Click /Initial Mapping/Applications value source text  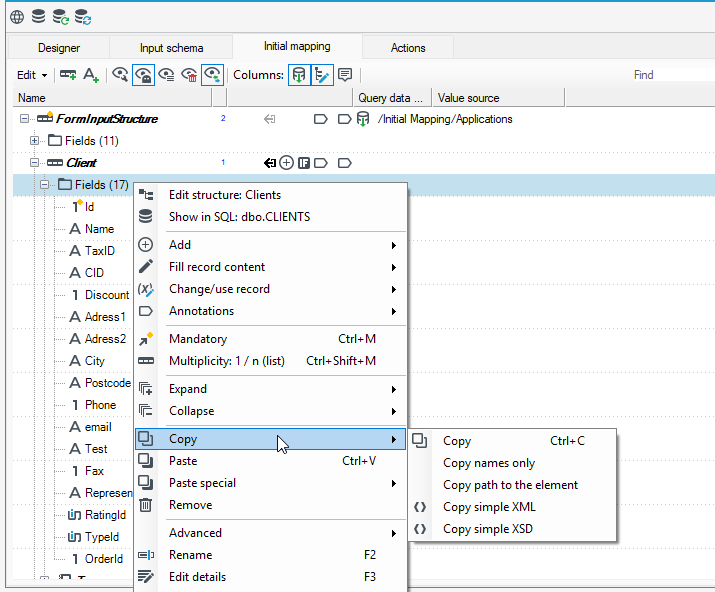445,119
